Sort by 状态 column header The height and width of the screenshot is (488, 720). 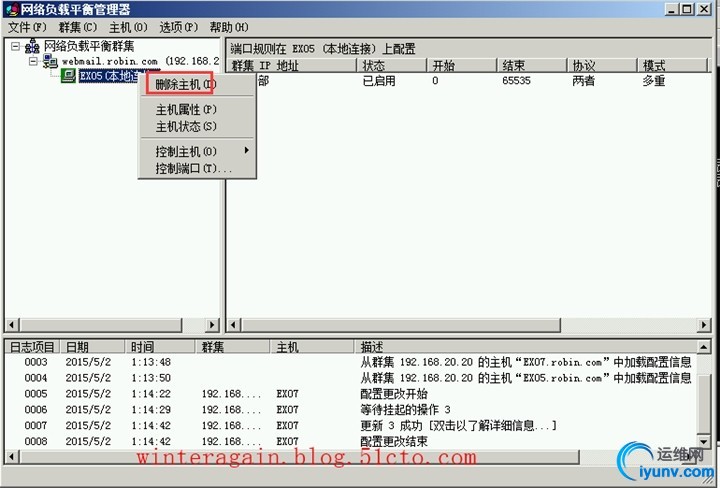(392, 66)
